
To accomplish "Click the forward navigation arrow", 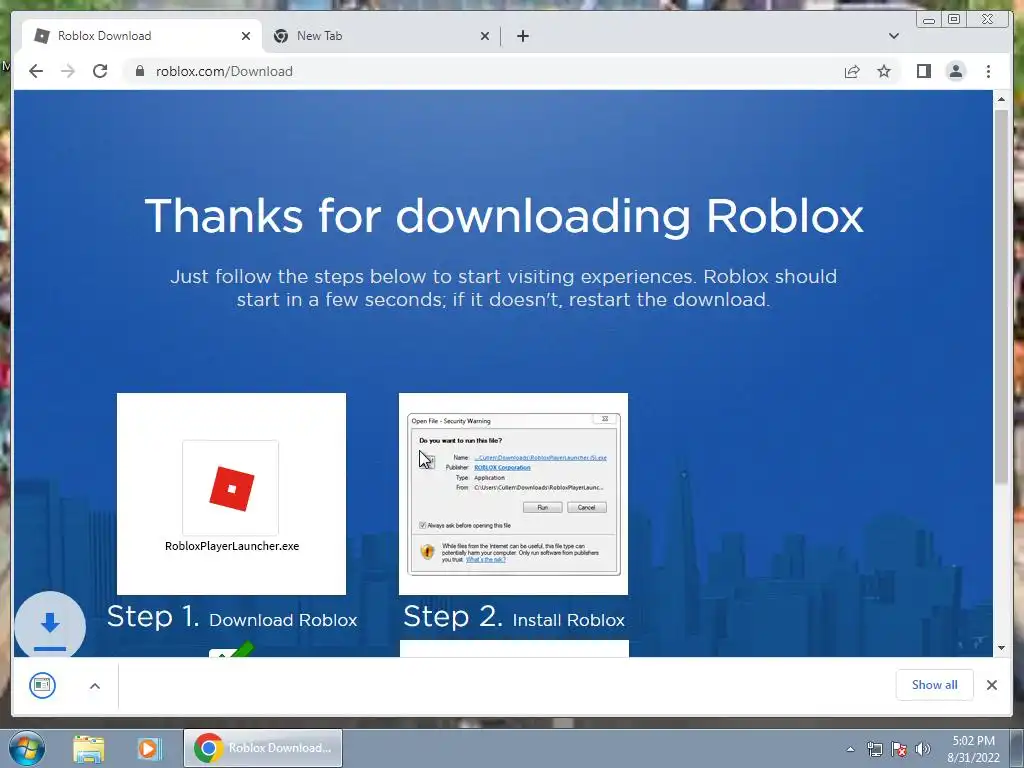I will click(68, 71).
